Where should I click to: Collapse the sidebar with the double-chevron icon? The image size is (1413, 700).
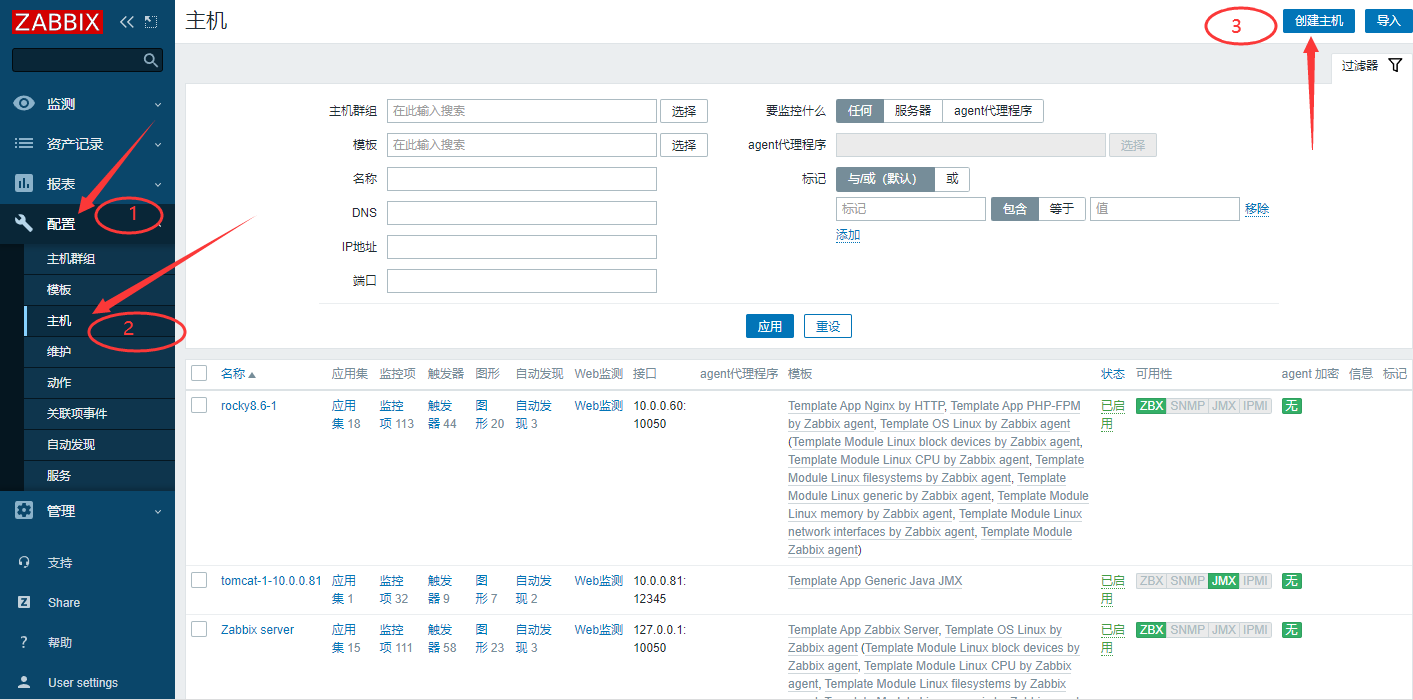(126, 21)
